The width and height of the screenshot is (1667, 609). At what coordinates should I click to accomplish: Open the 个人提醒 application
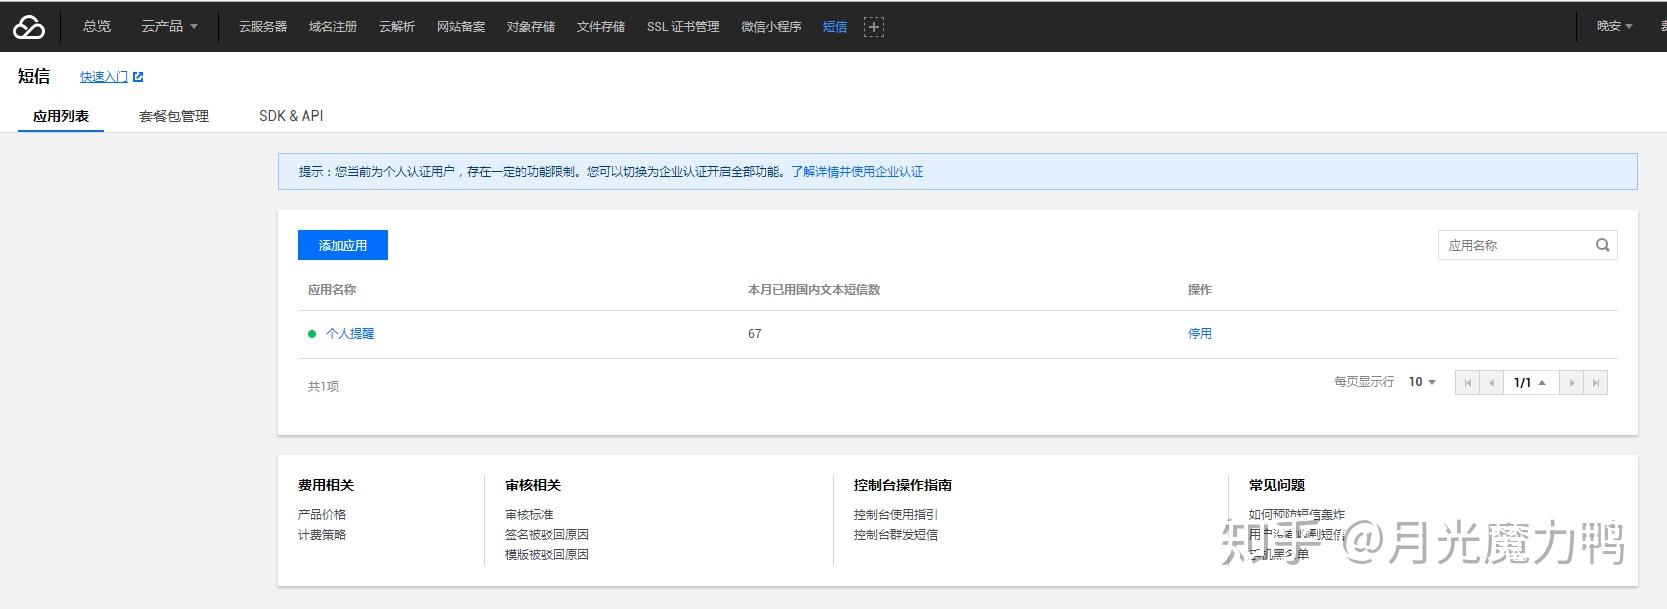350,334
